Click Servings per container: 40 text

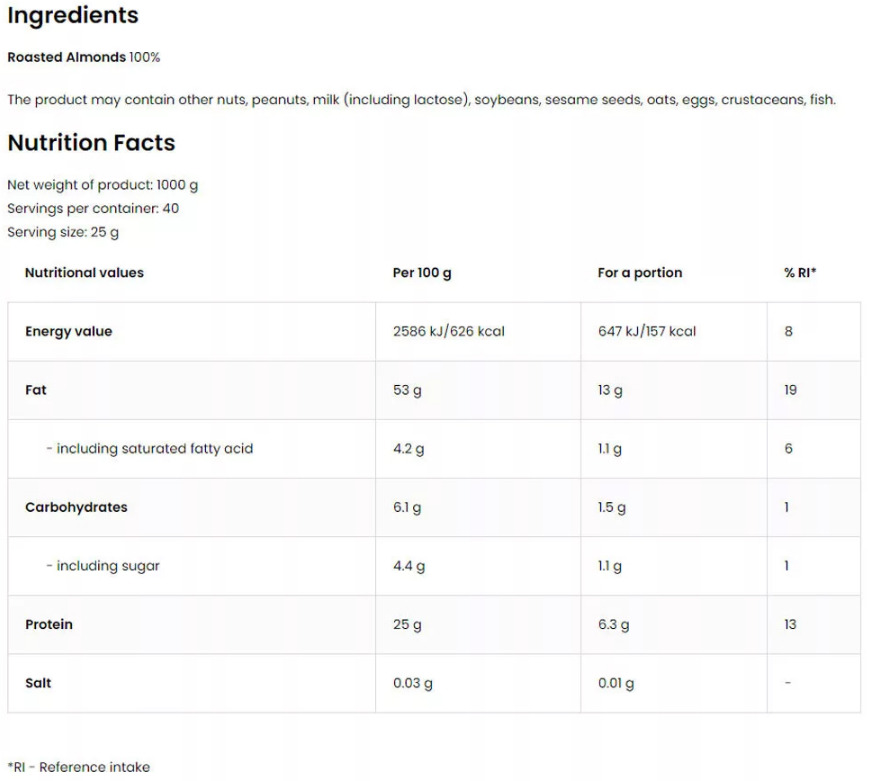coord(93,209)
